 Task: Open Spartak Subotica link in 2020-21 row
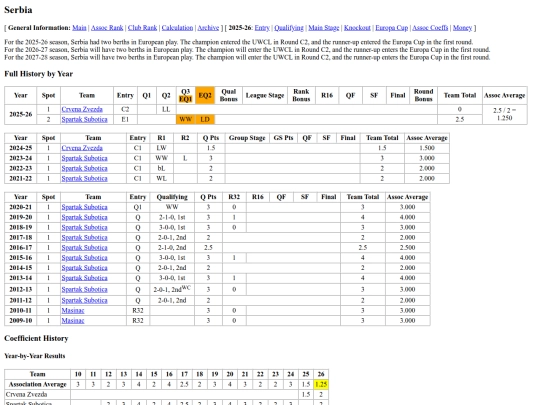tap(84, 207)
